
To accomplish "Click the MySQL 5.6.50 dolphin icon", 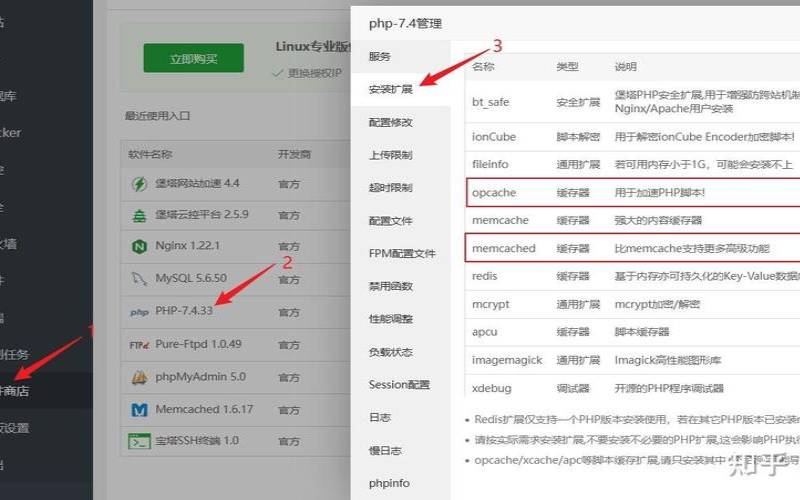I will [139, 279].
